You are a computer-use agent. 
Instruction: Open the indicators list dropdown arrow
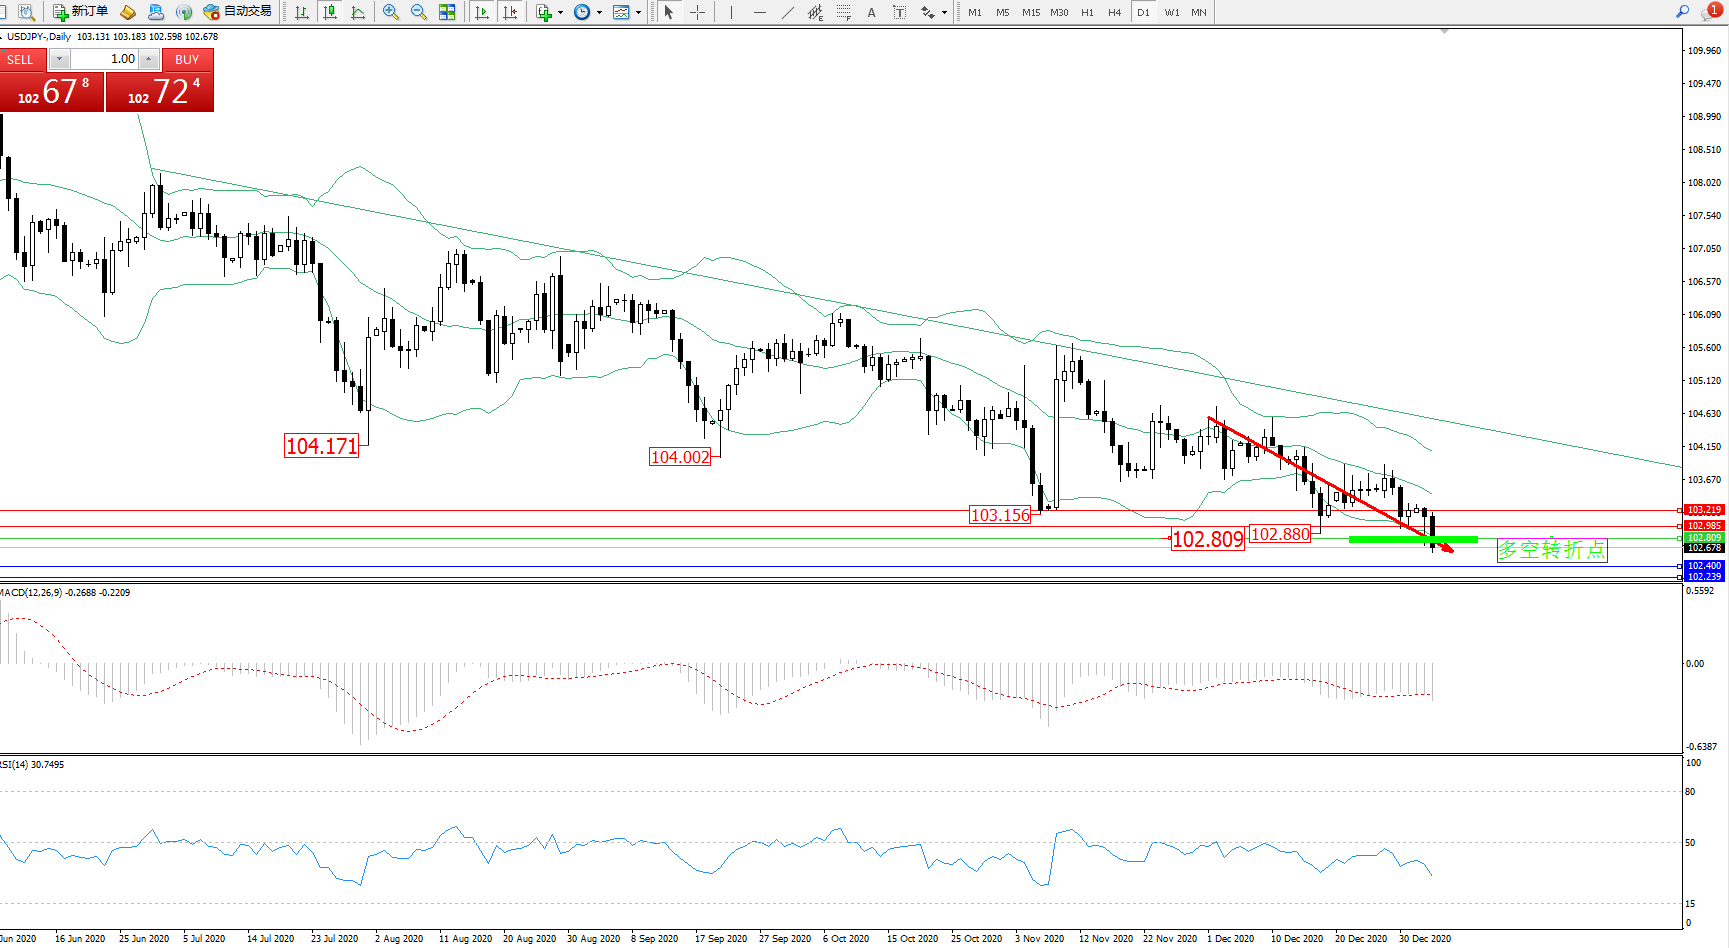[560, 12]
